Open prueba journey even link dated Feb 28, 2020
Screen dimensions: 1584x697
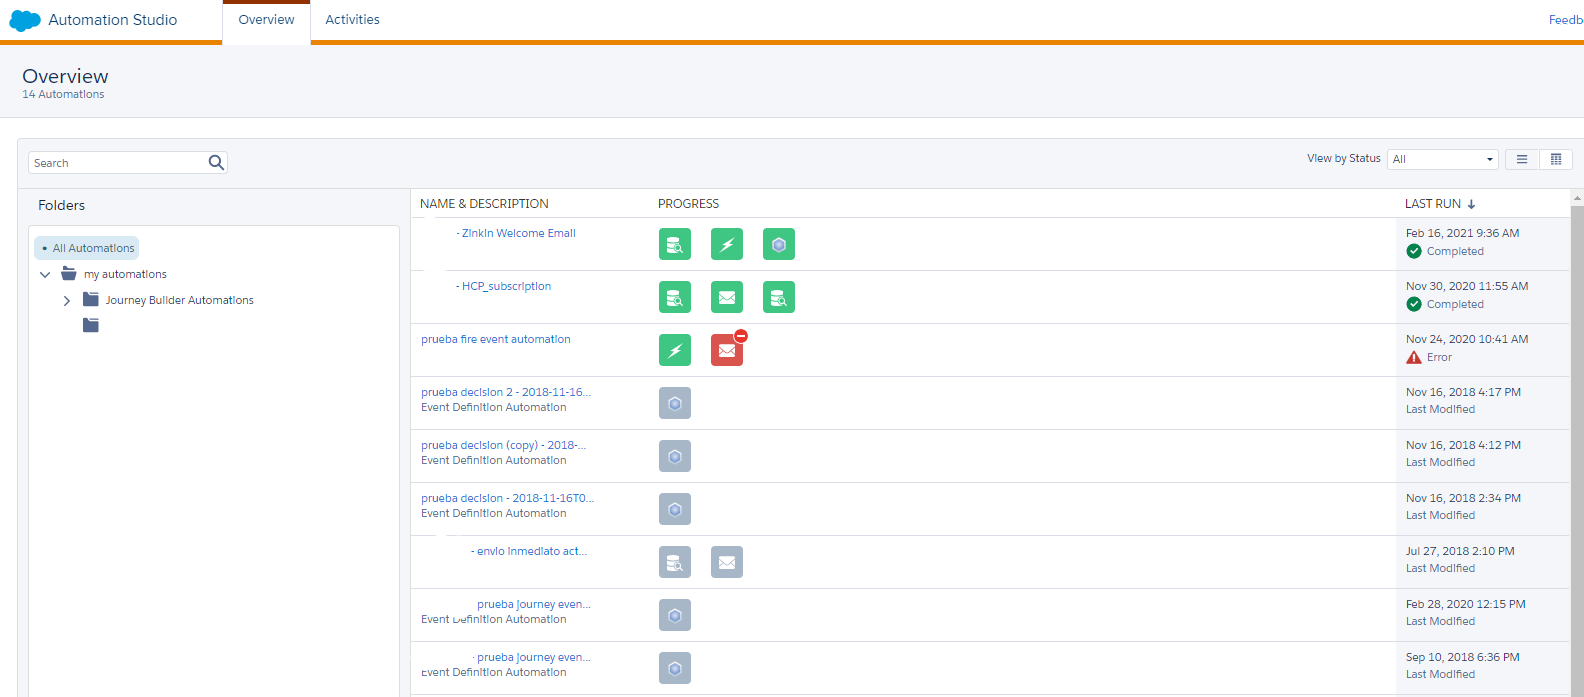pos(534,604)
